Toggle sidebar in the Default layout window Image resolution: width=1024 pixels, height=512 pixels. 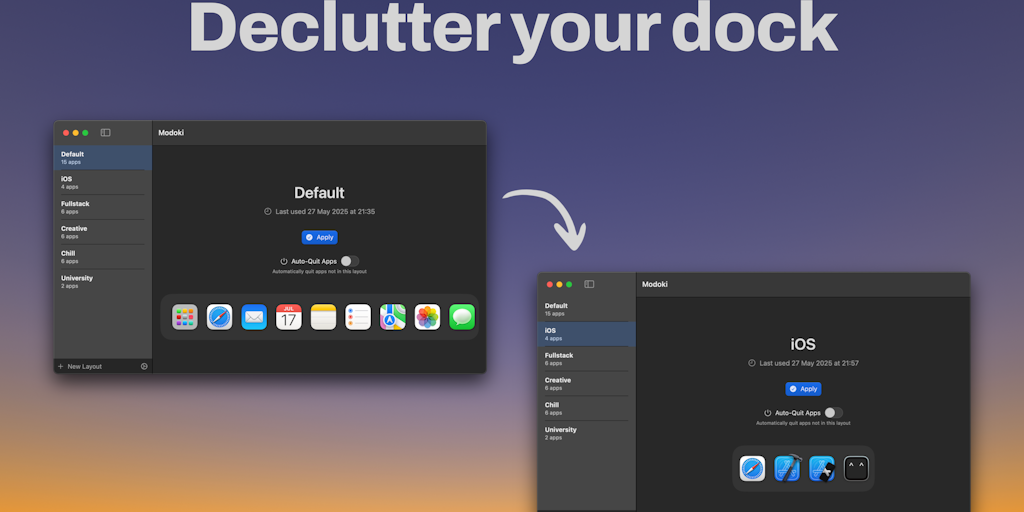105,133
